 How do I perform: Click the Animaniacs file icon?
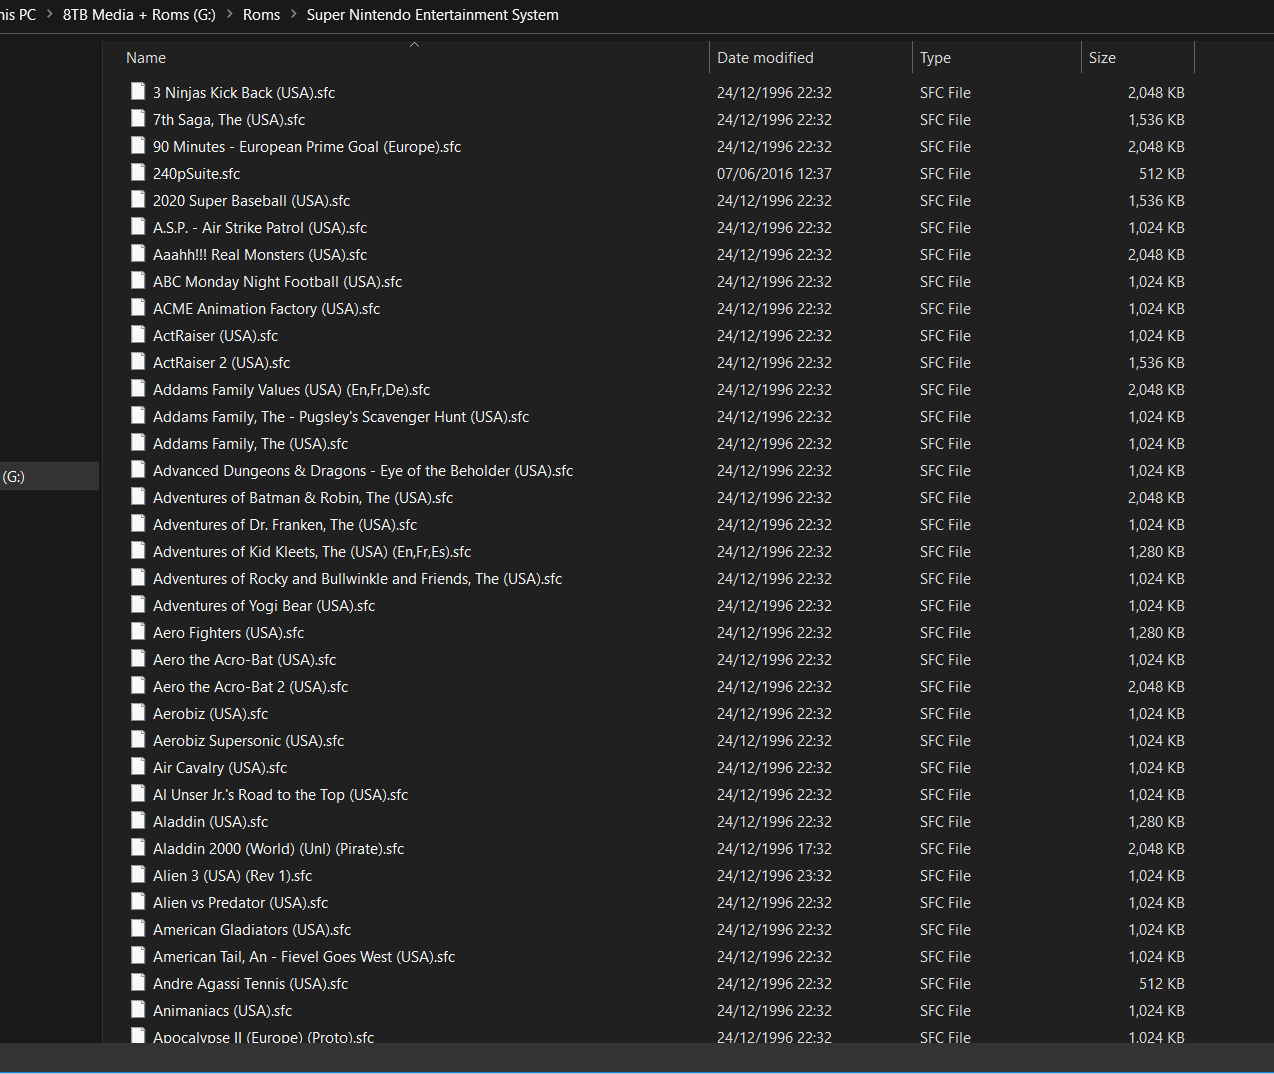pyautogui.click(x=138, y=1010)
